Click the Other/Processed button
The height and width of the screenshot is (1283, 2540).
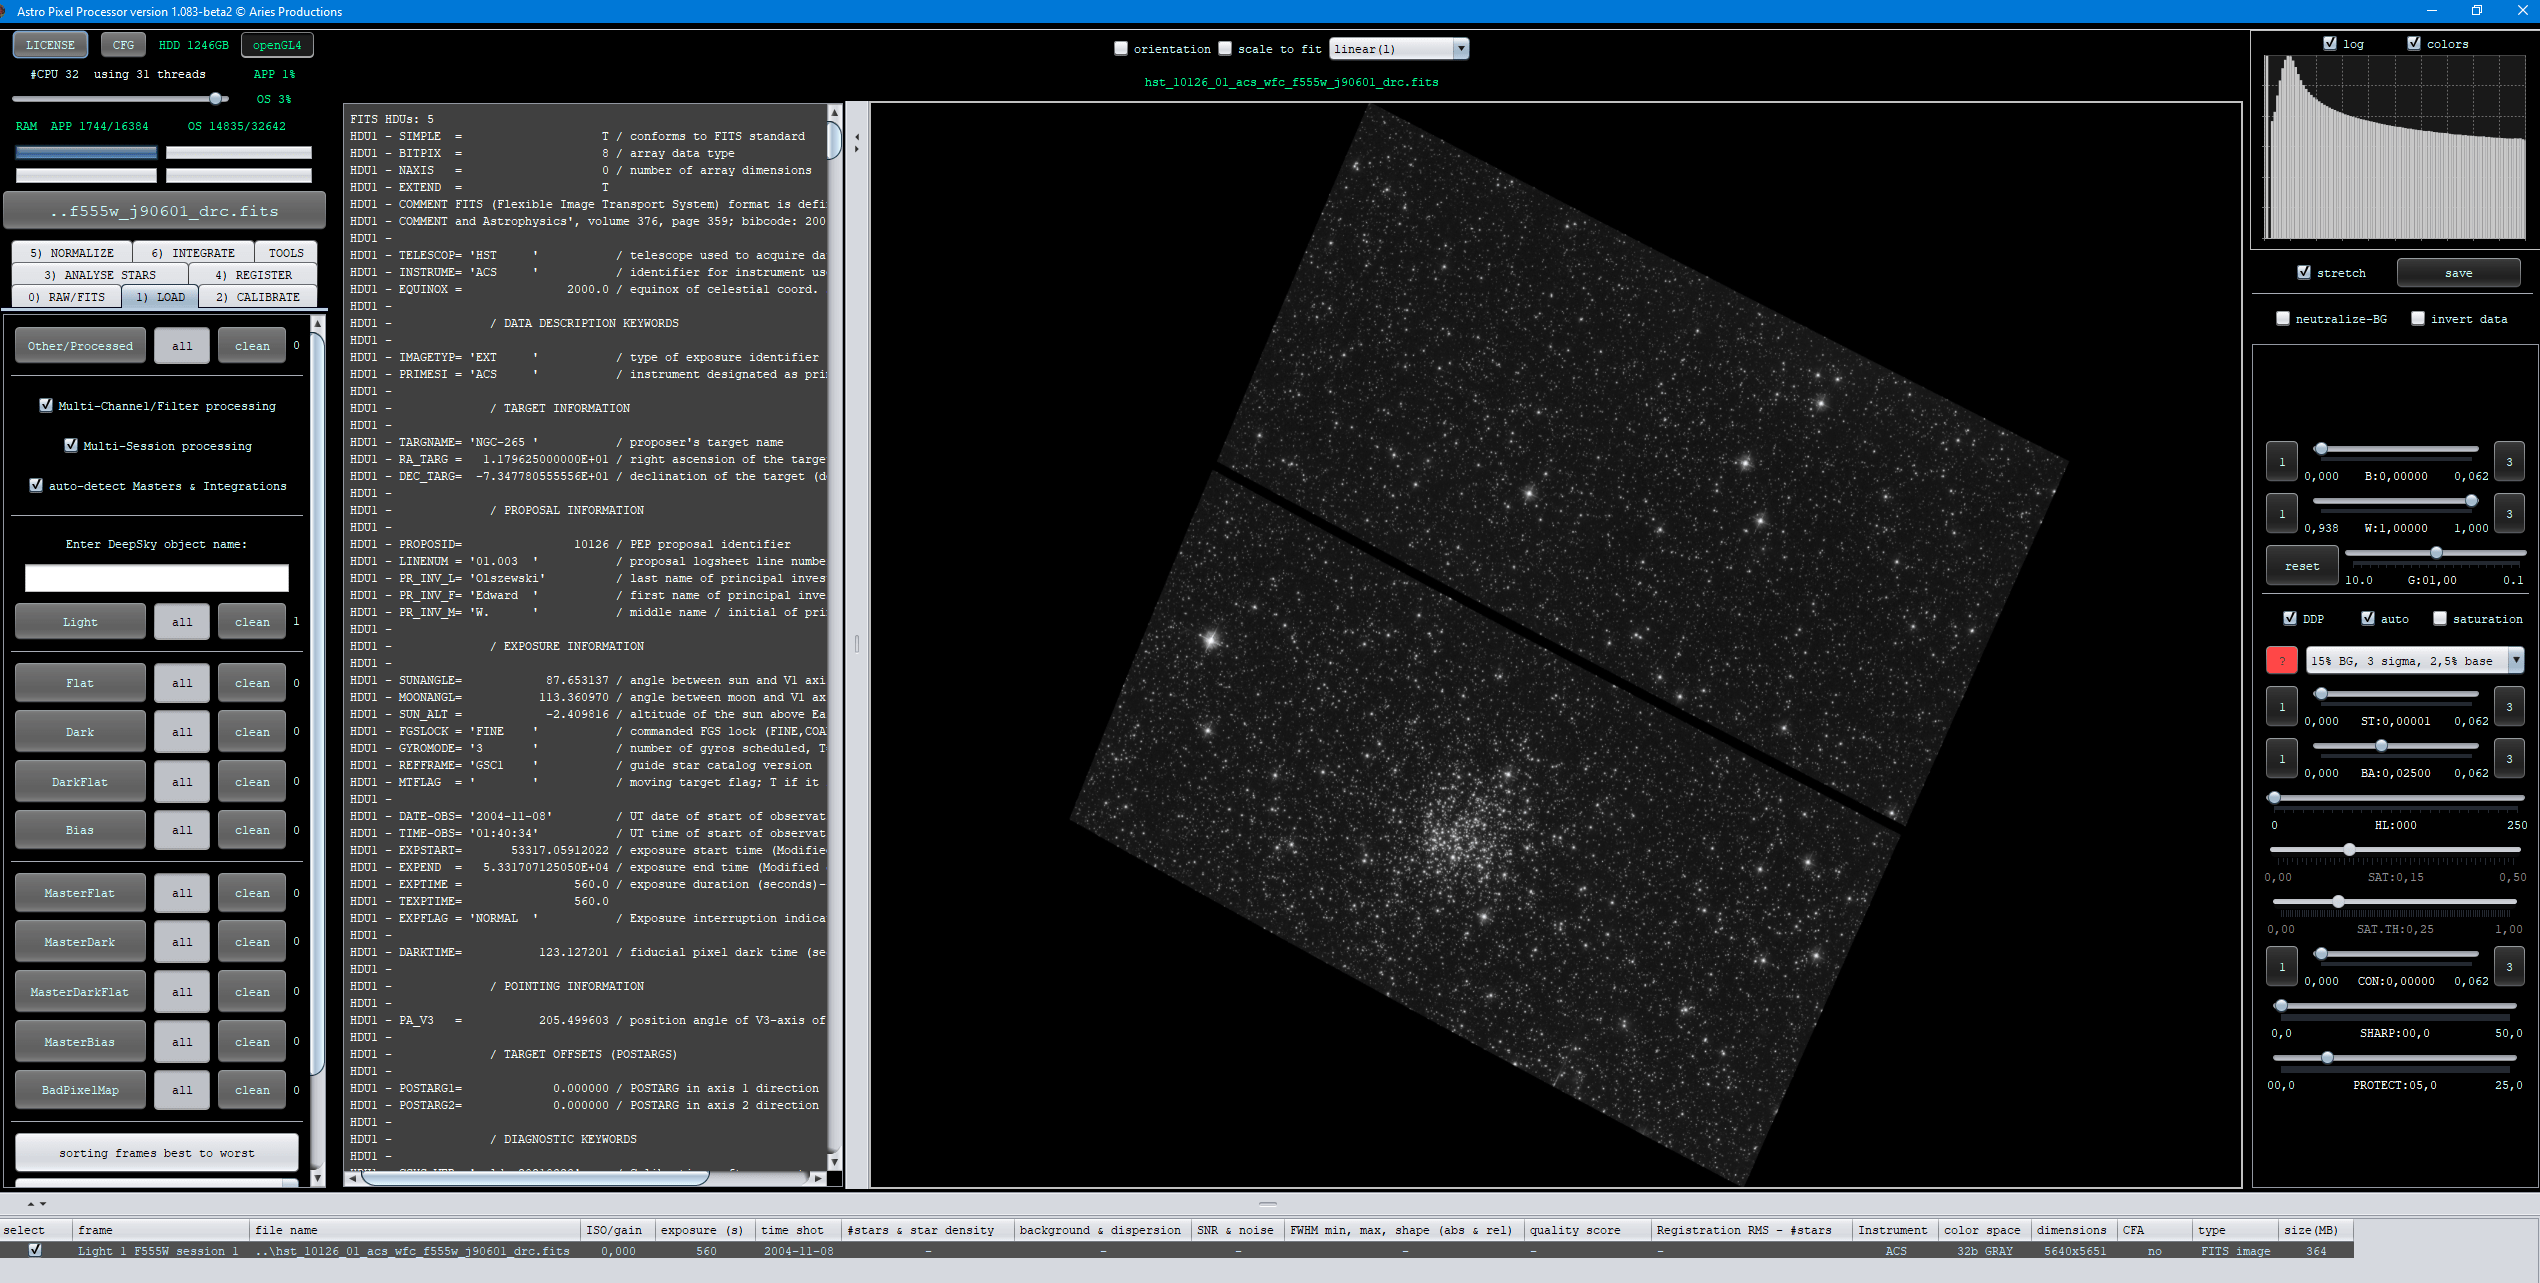coord(80,345)
